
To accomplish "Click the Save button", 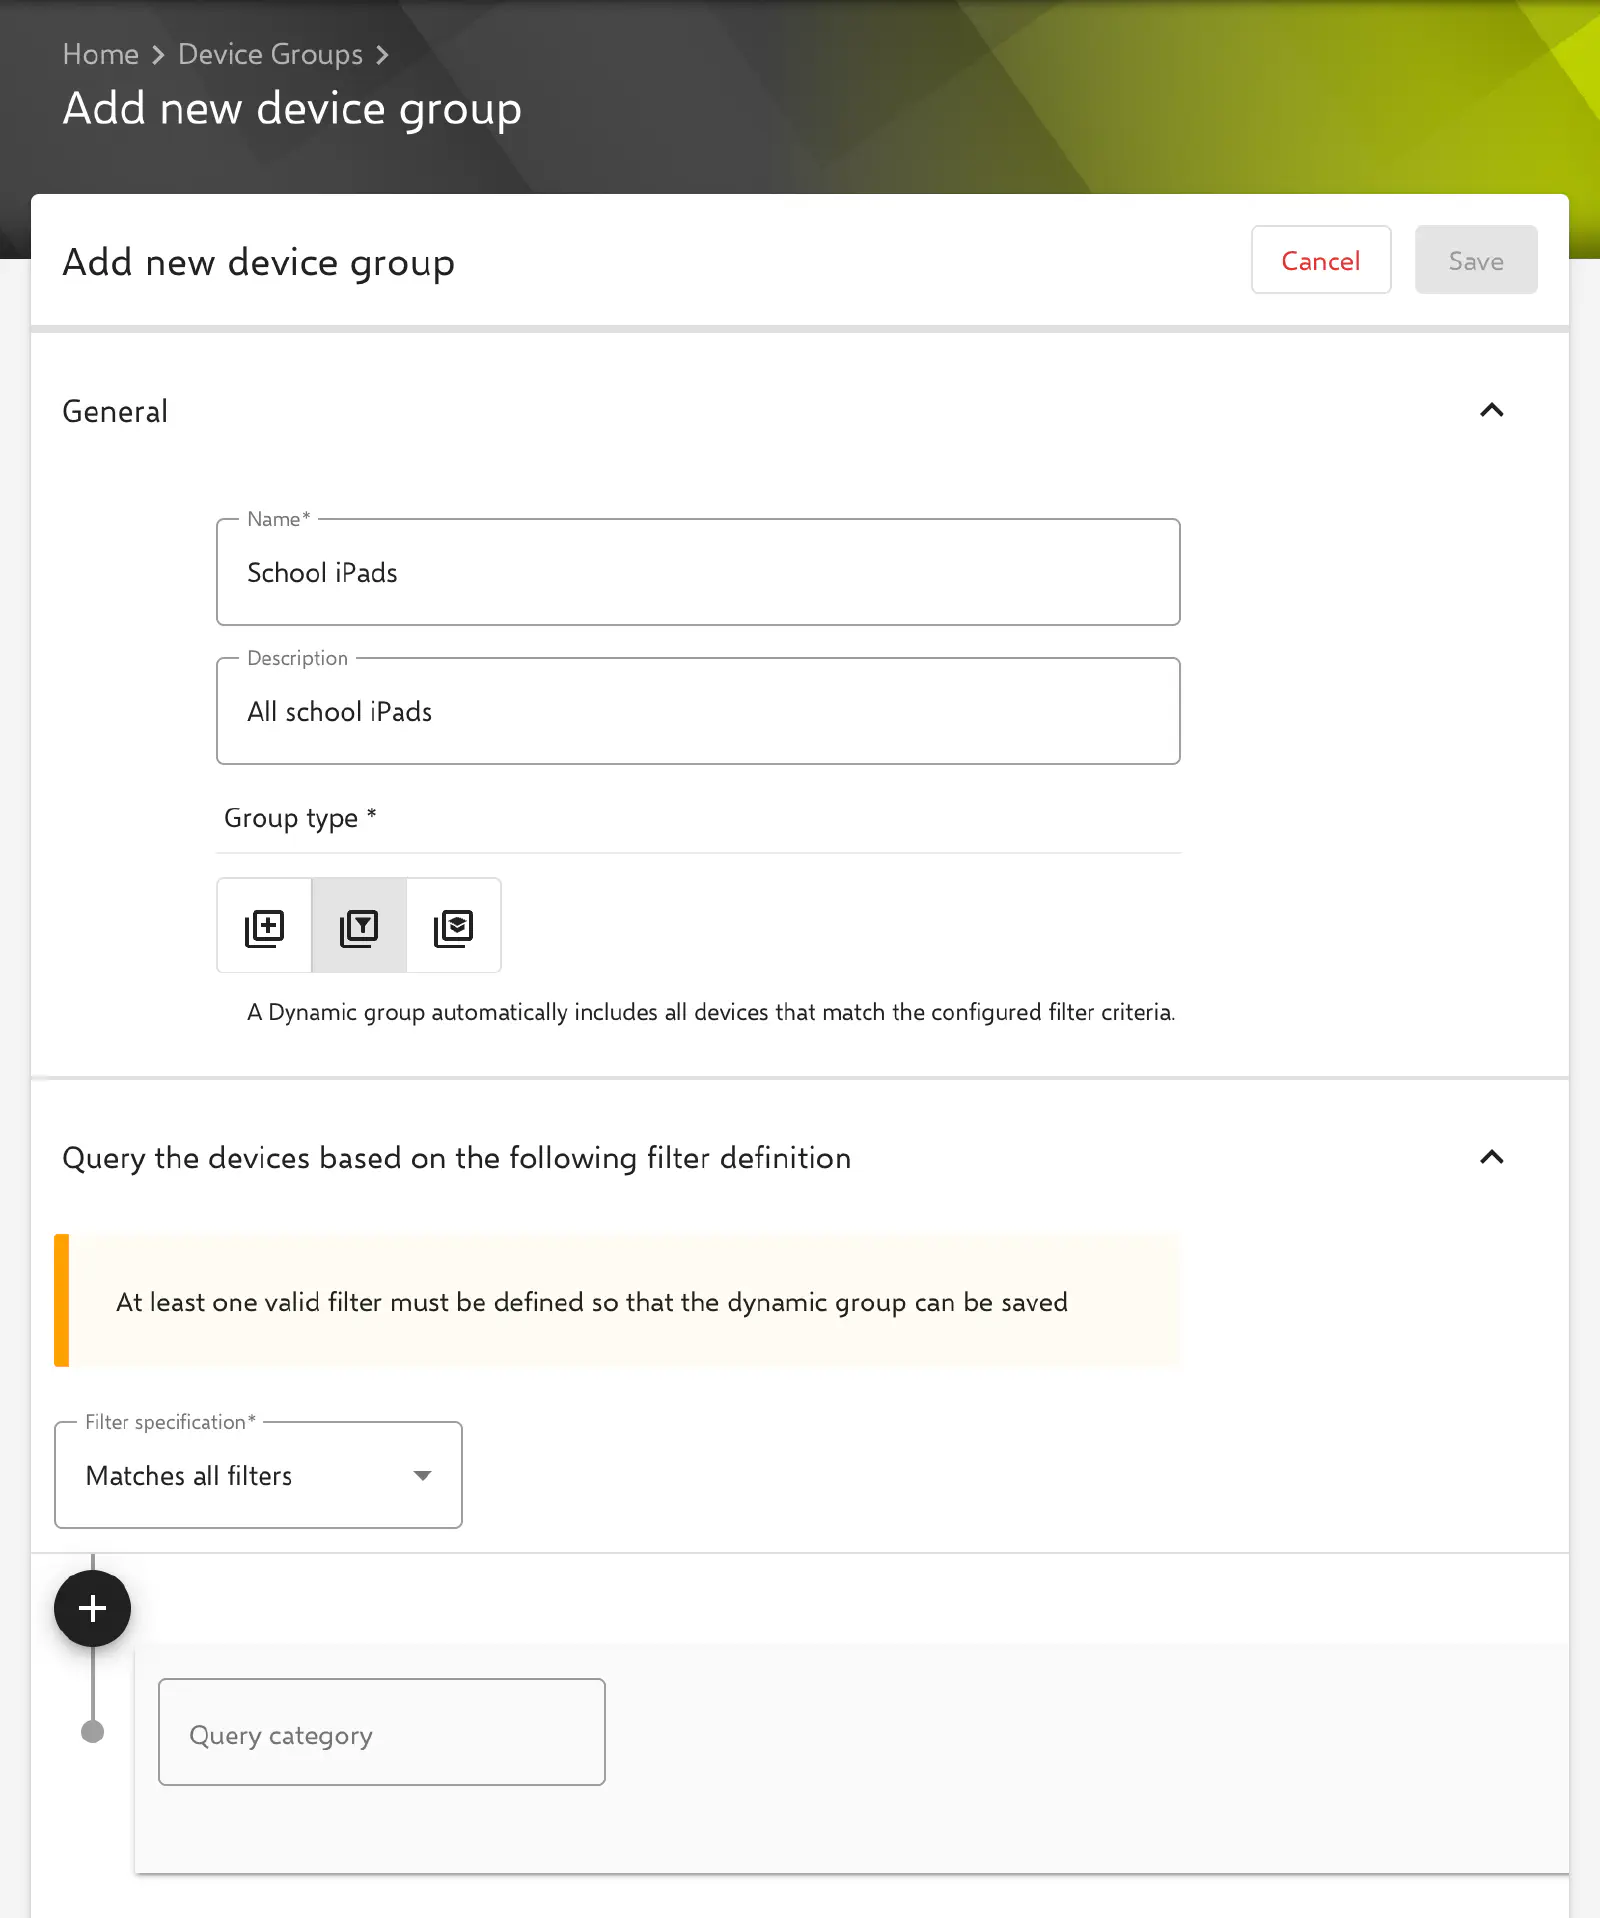I will tap(1475, 260).
